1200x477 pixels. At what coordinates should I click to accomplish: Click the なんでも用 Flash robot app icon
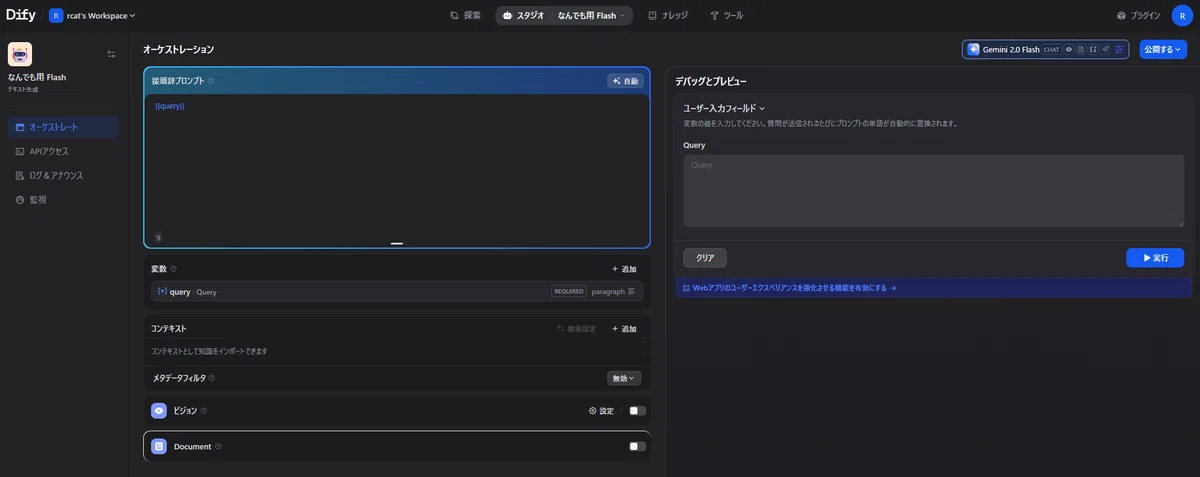coord(20,54)
